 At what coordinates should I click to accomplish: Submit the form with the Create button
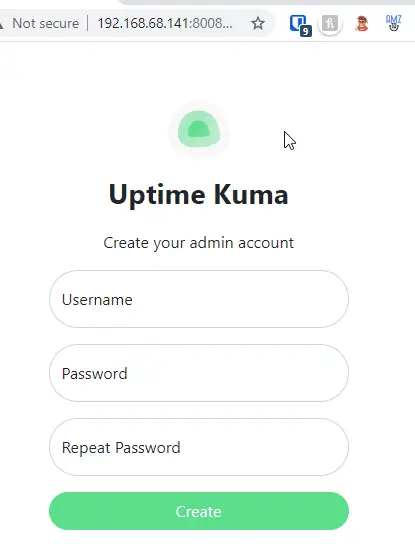pyautogui.click(x=199, y=511)
